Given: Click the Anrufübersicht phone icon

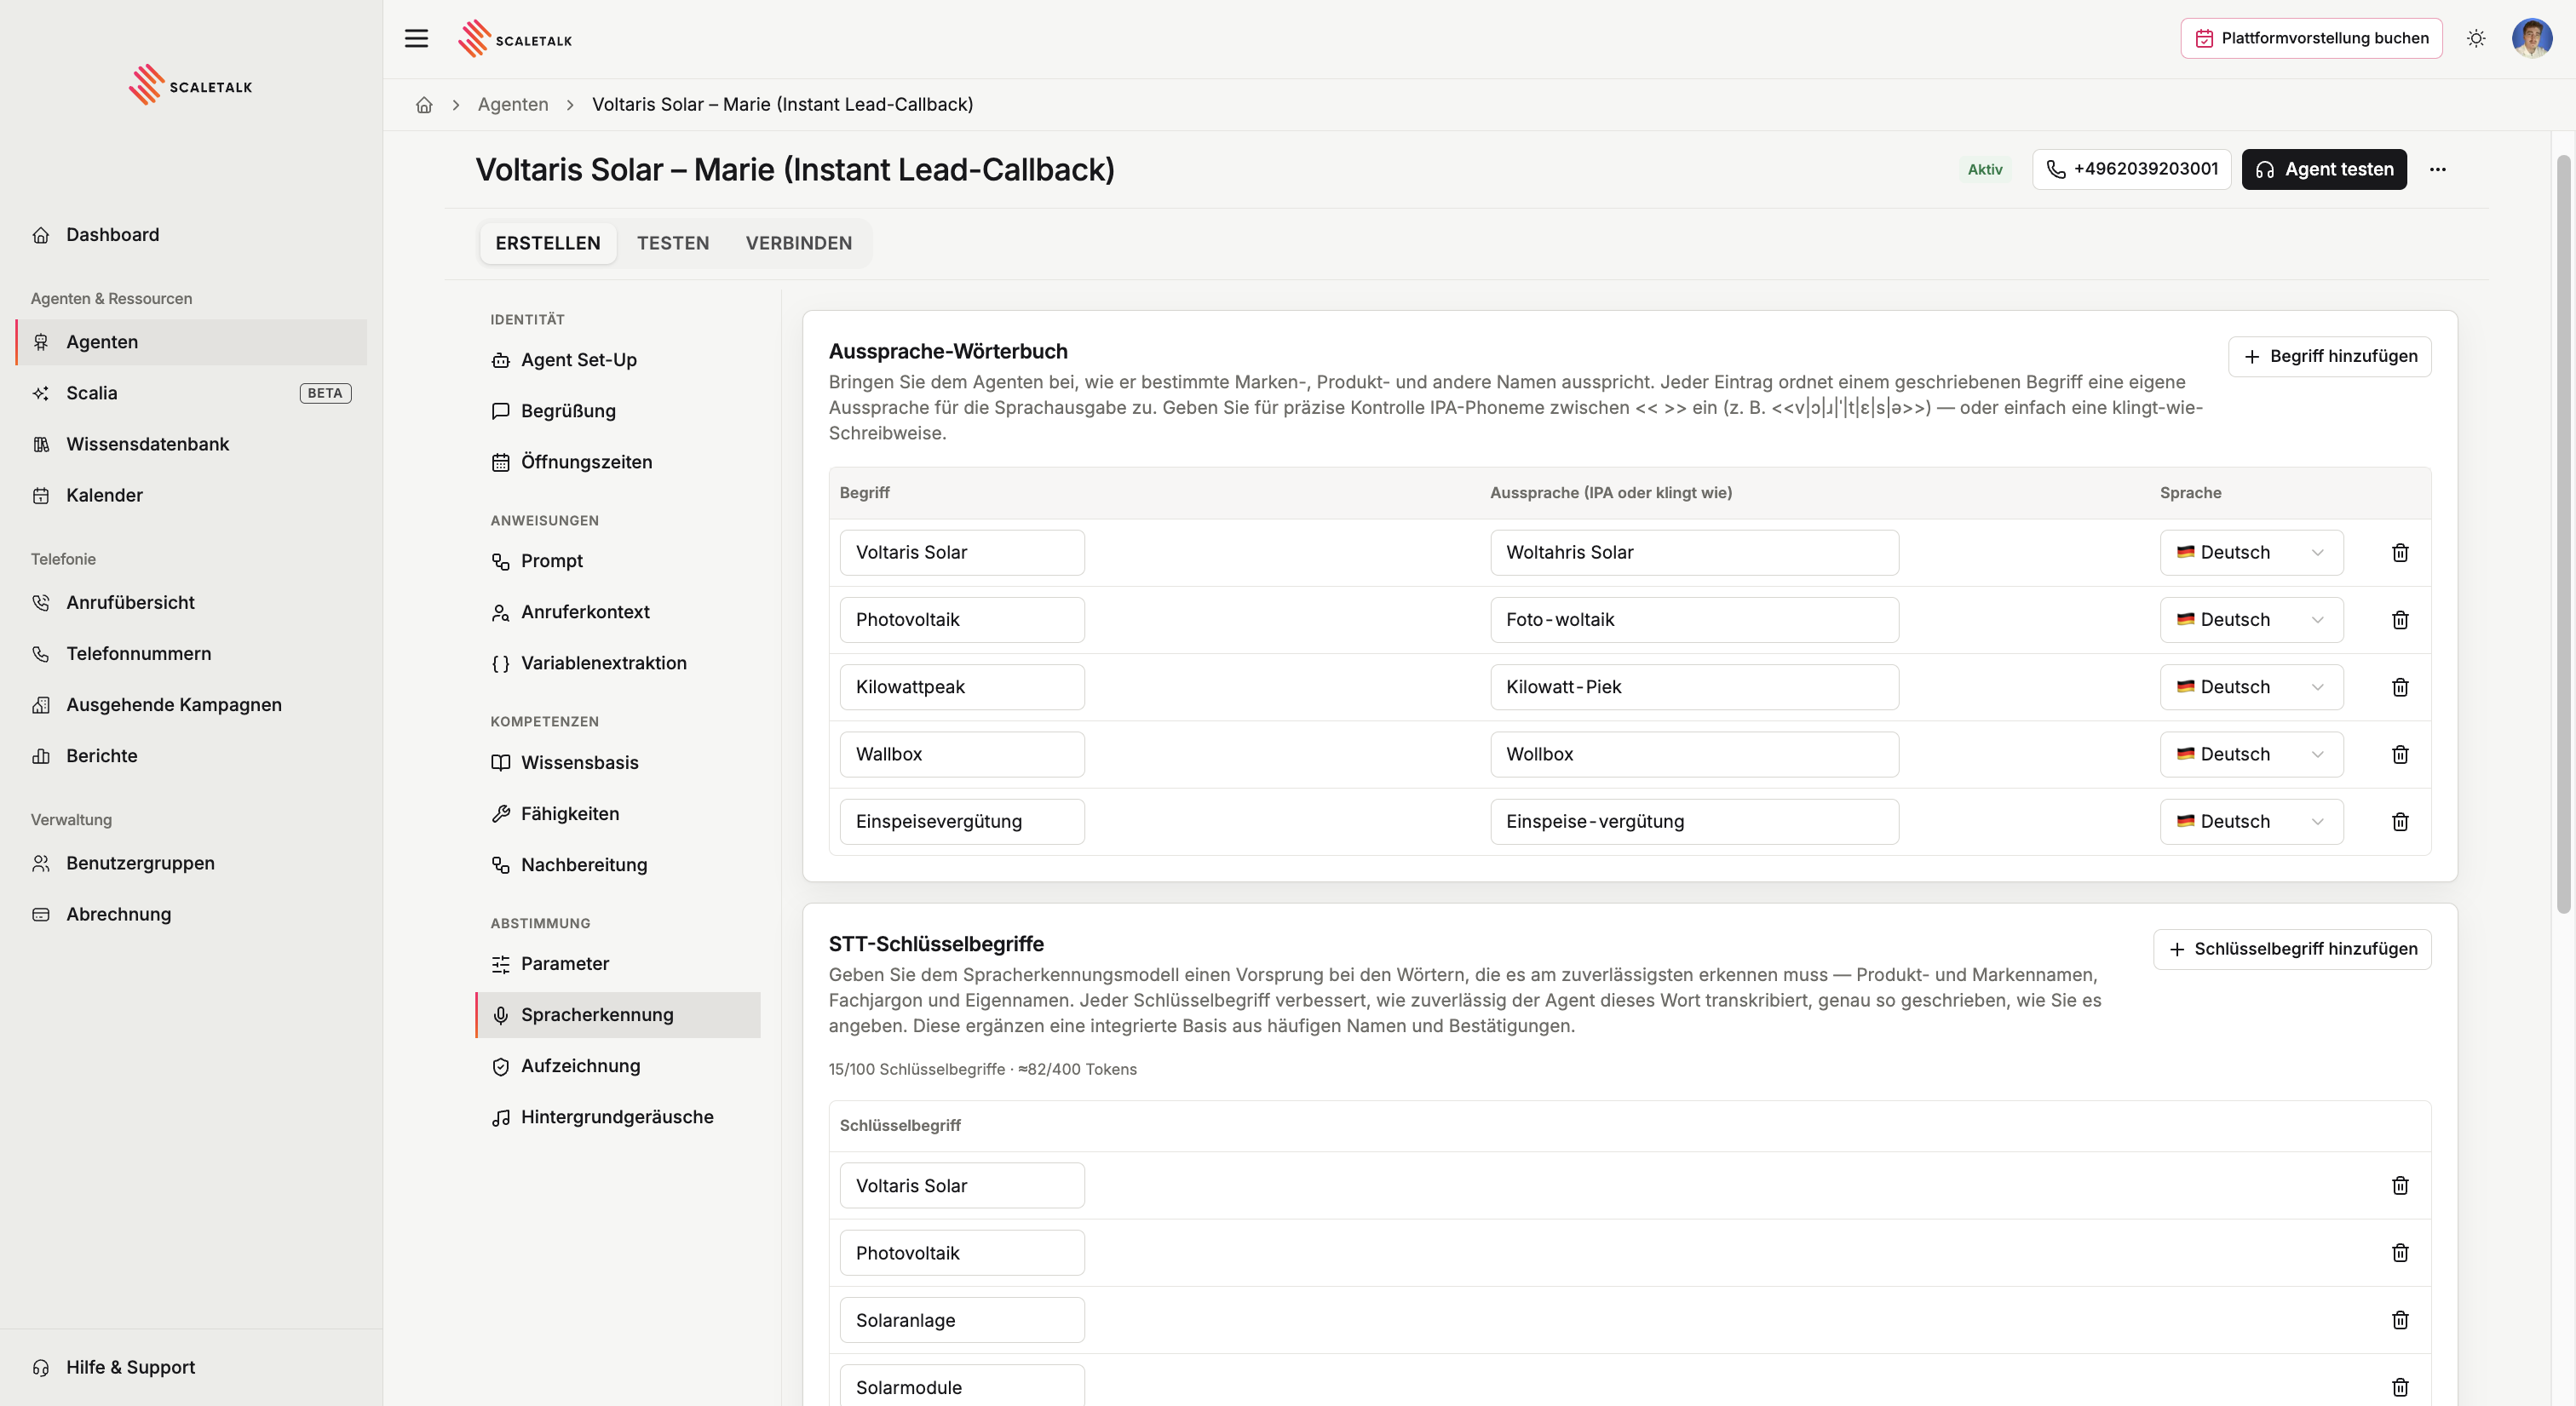Looking at the screenshot, I should [x=41, y=603].
